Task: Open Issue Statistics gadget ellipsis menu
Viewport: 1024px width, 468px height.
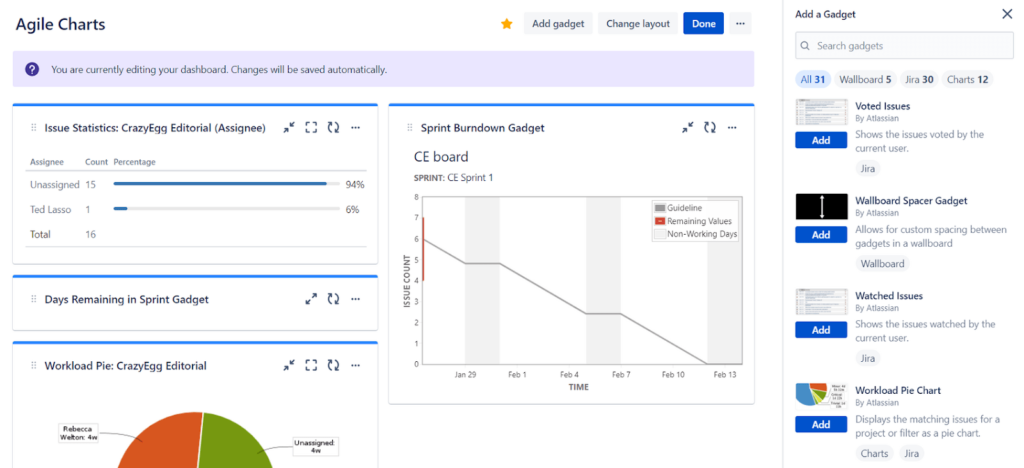Action: click(x=355, y=128)
